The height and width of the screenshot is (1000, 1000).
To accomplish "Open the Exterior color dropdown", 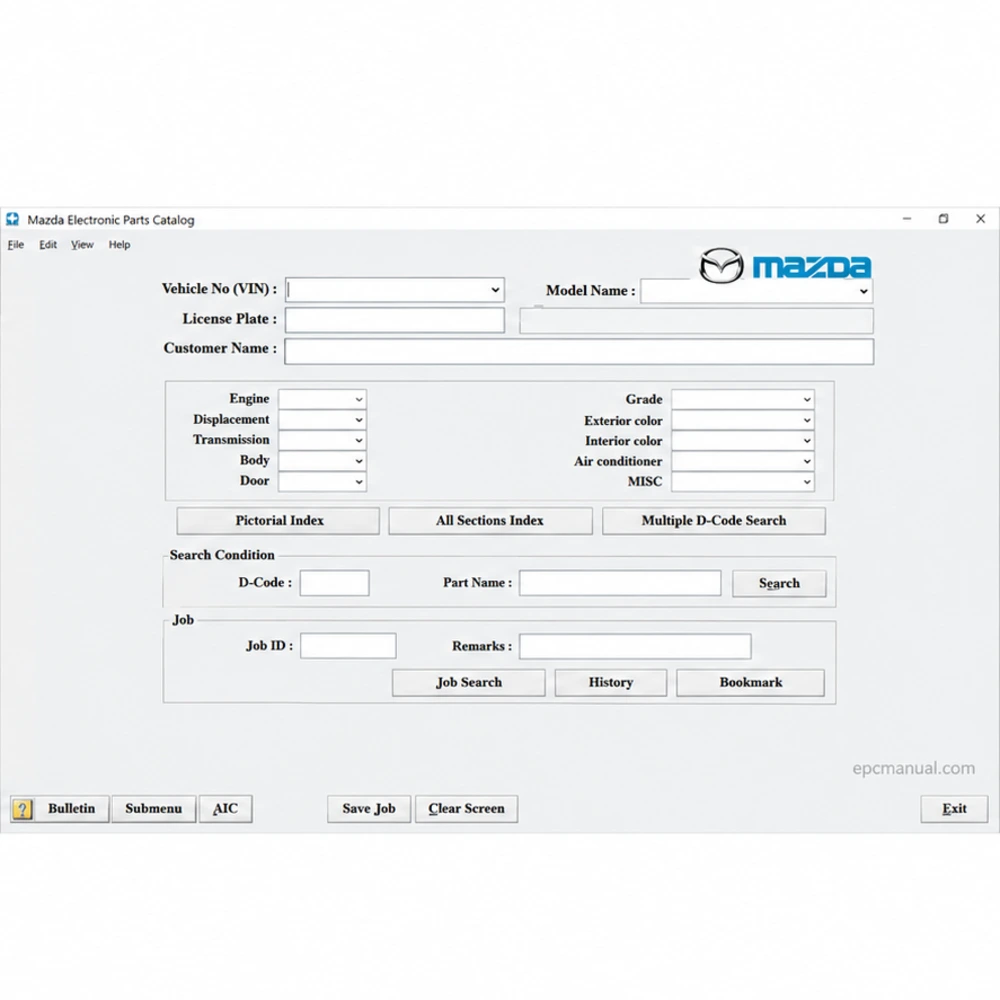I will click(743, 420).
